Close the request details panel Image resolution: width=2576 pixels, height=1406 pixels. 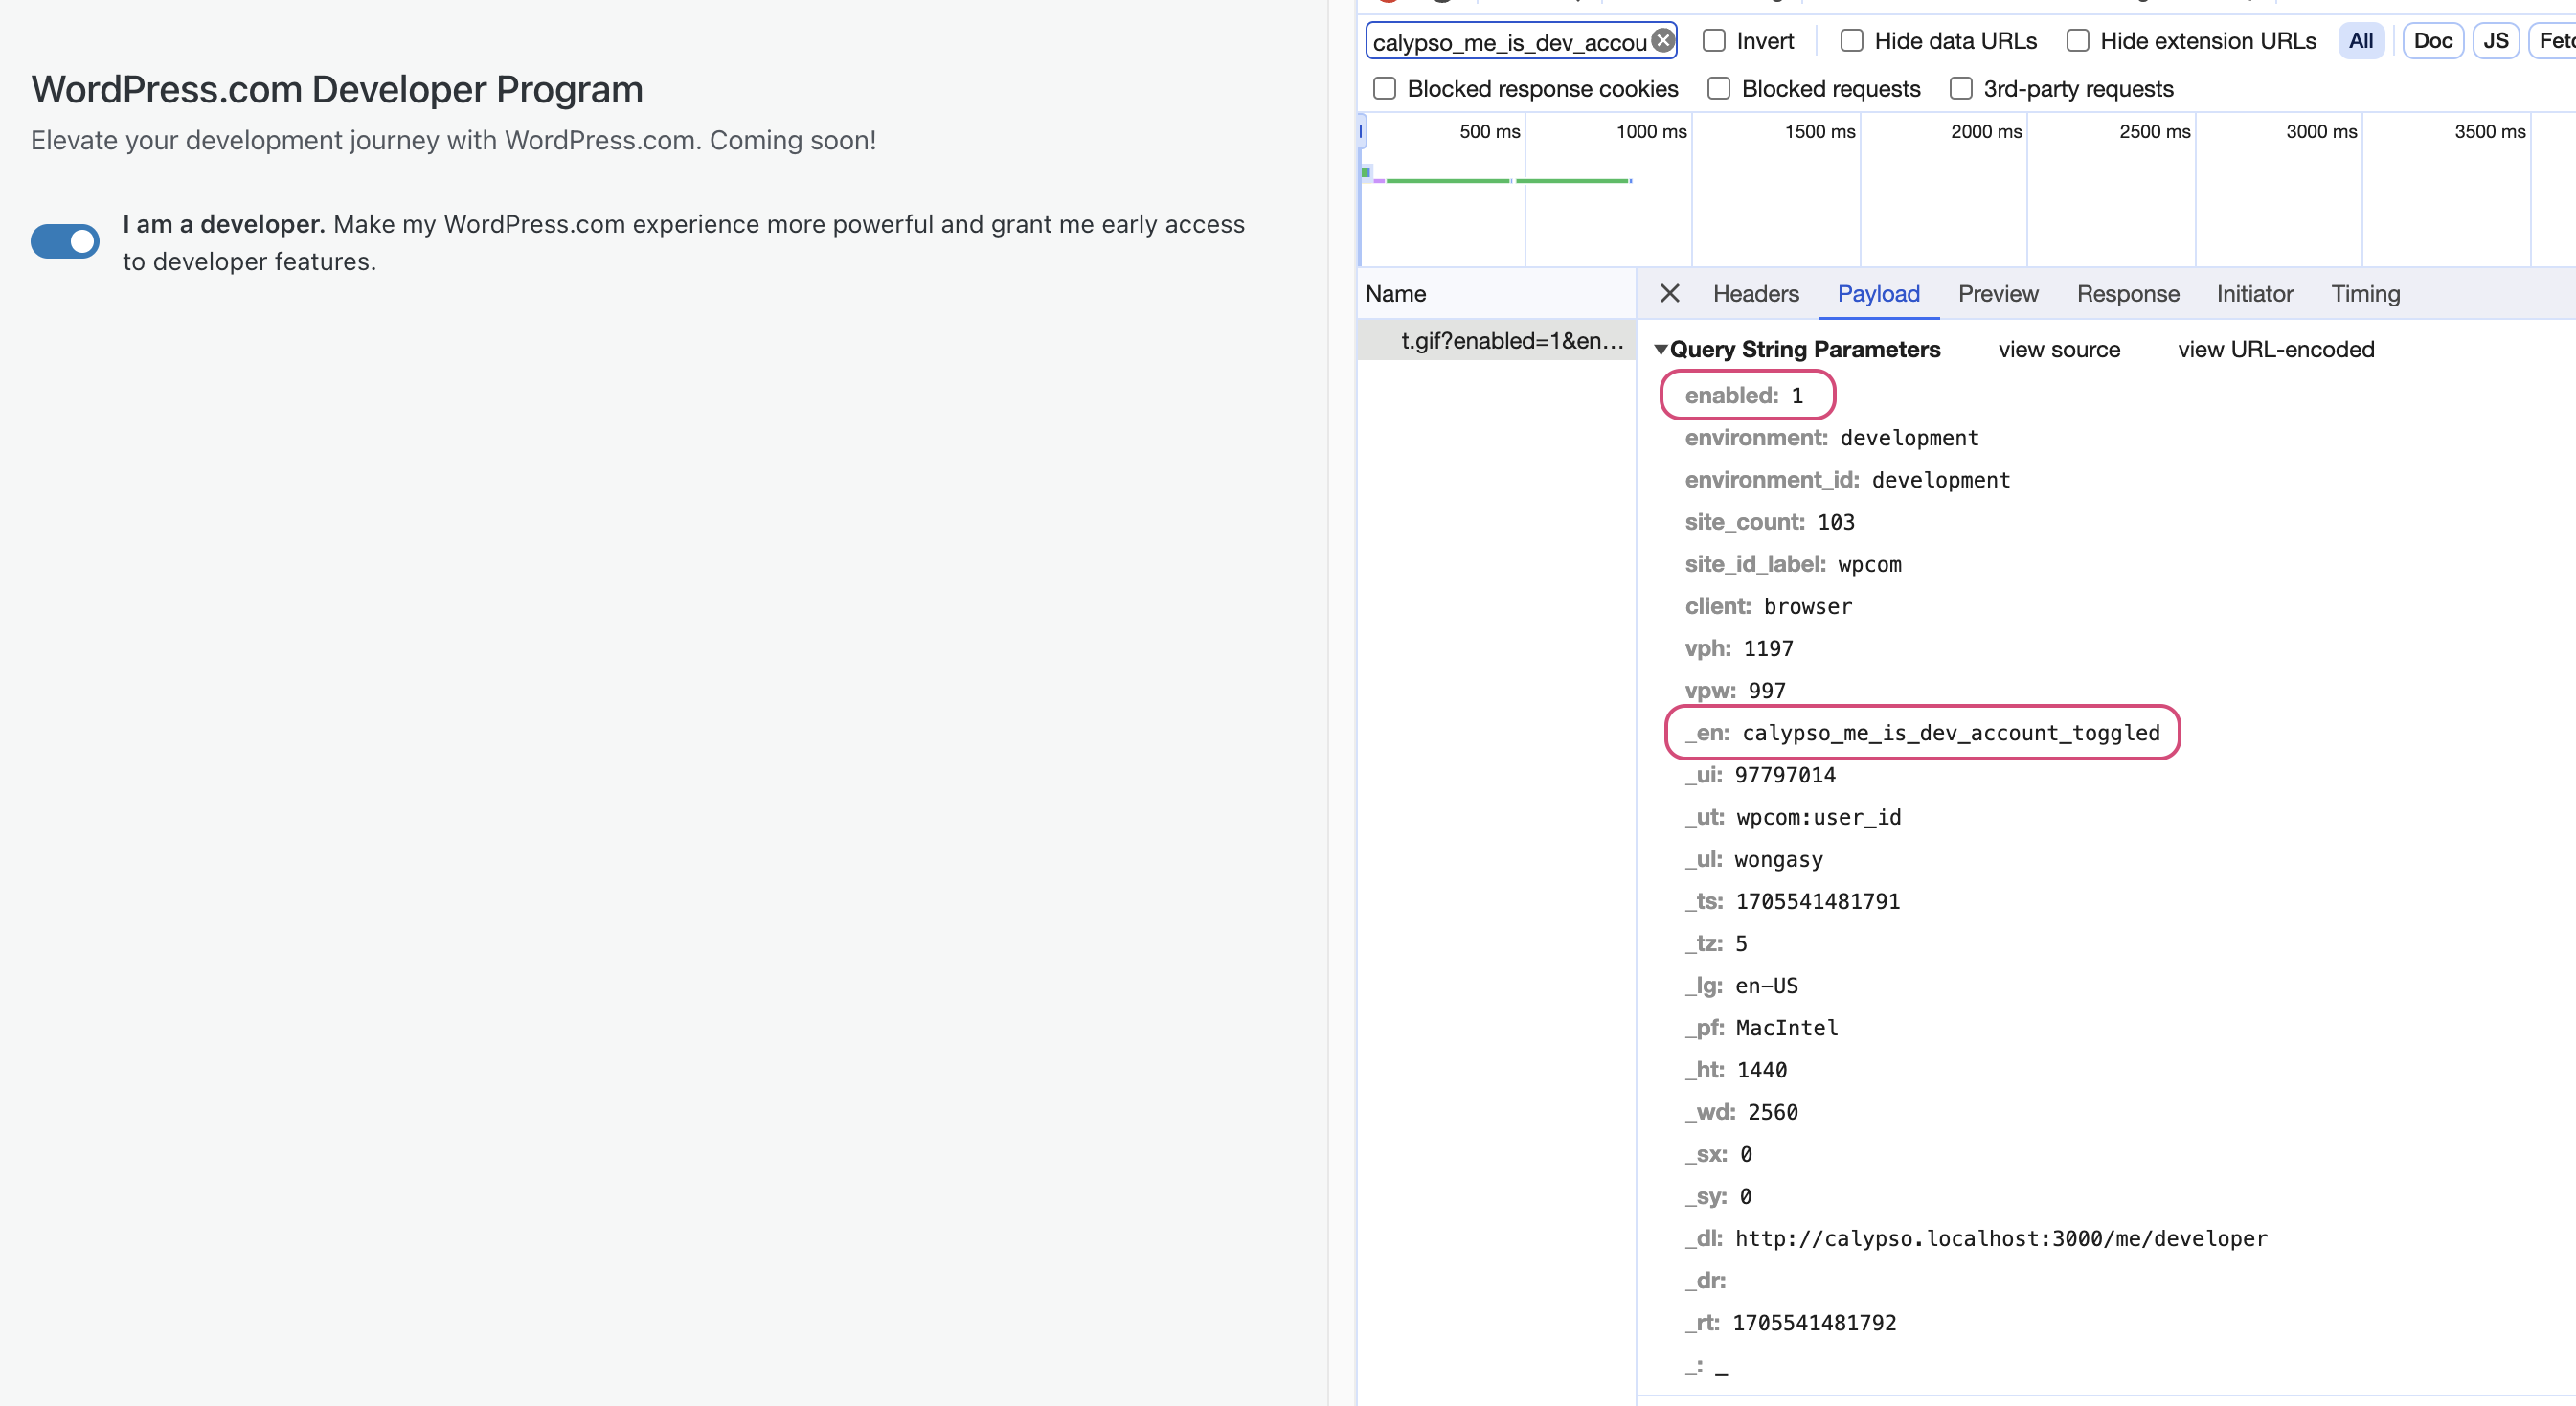[x=1669, y=293]
